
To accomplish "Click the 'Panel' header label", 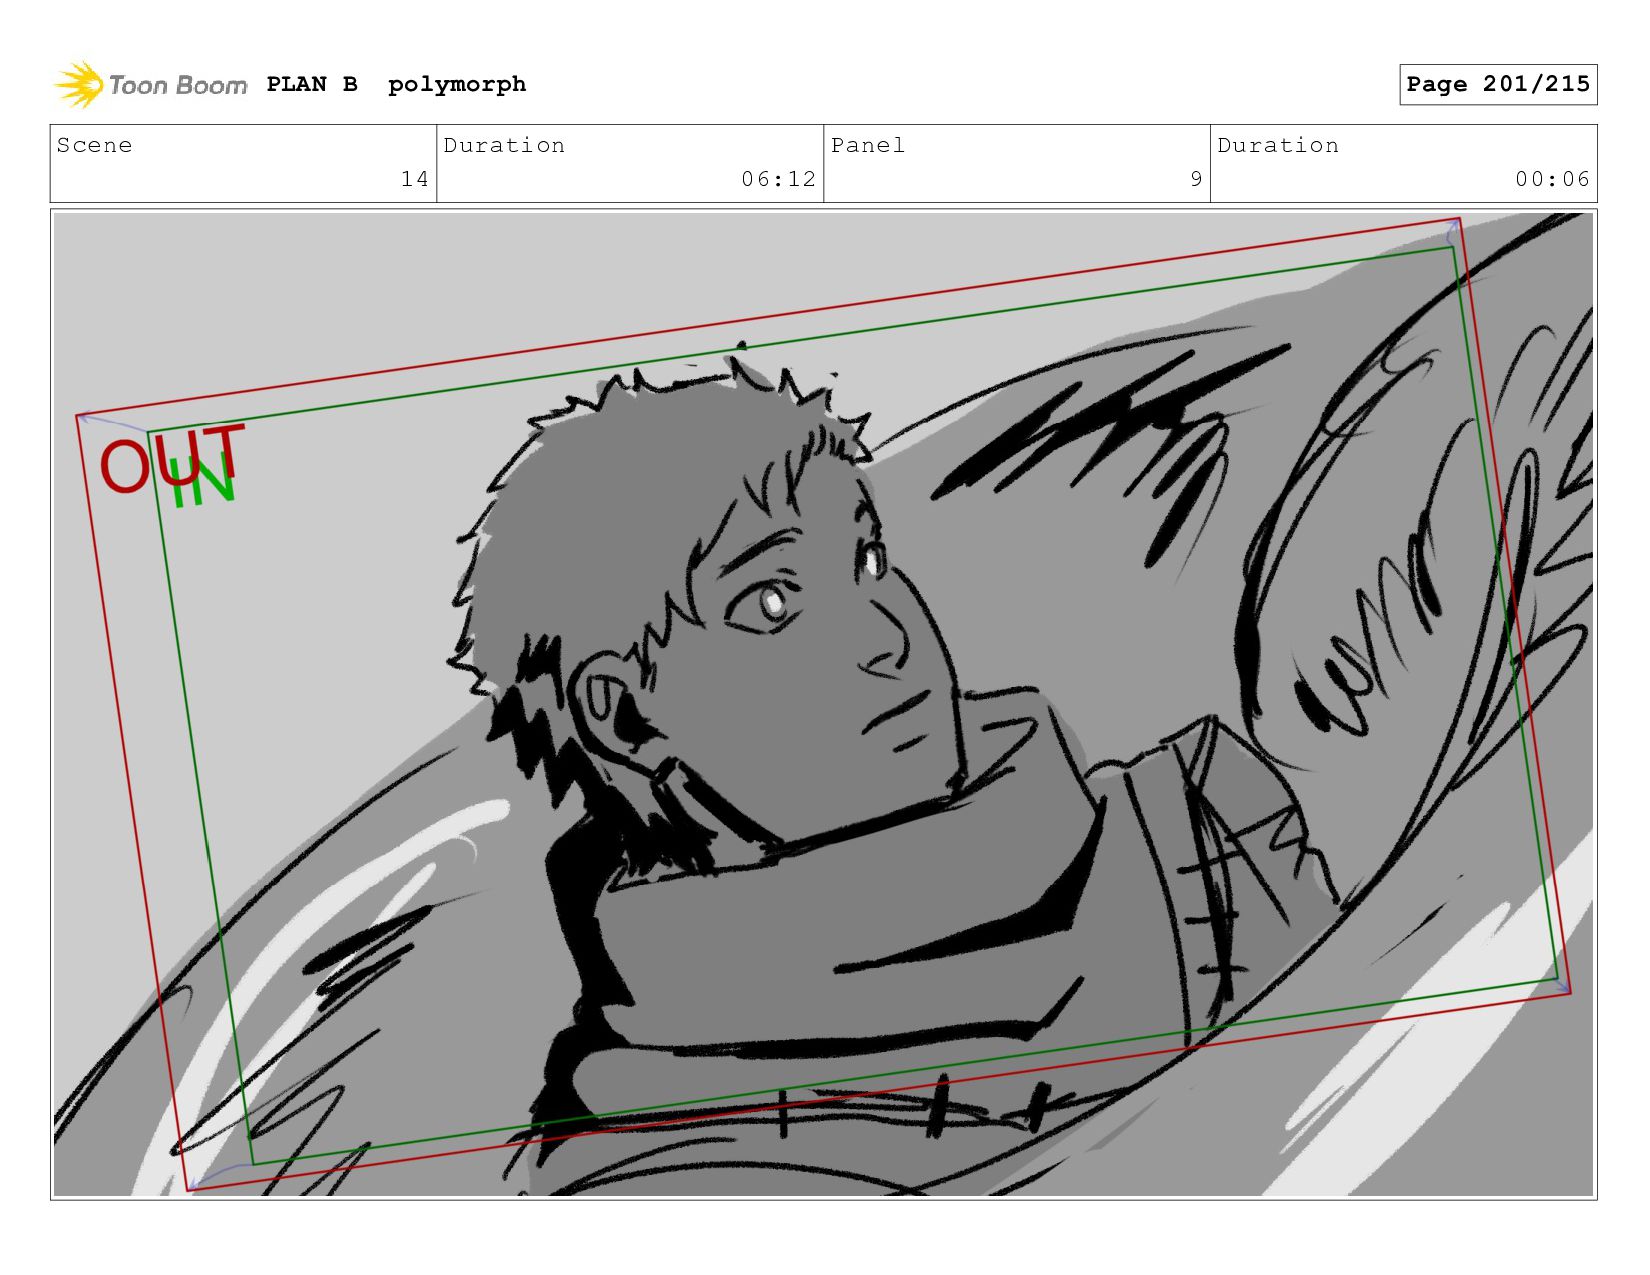I will [868, 145].
